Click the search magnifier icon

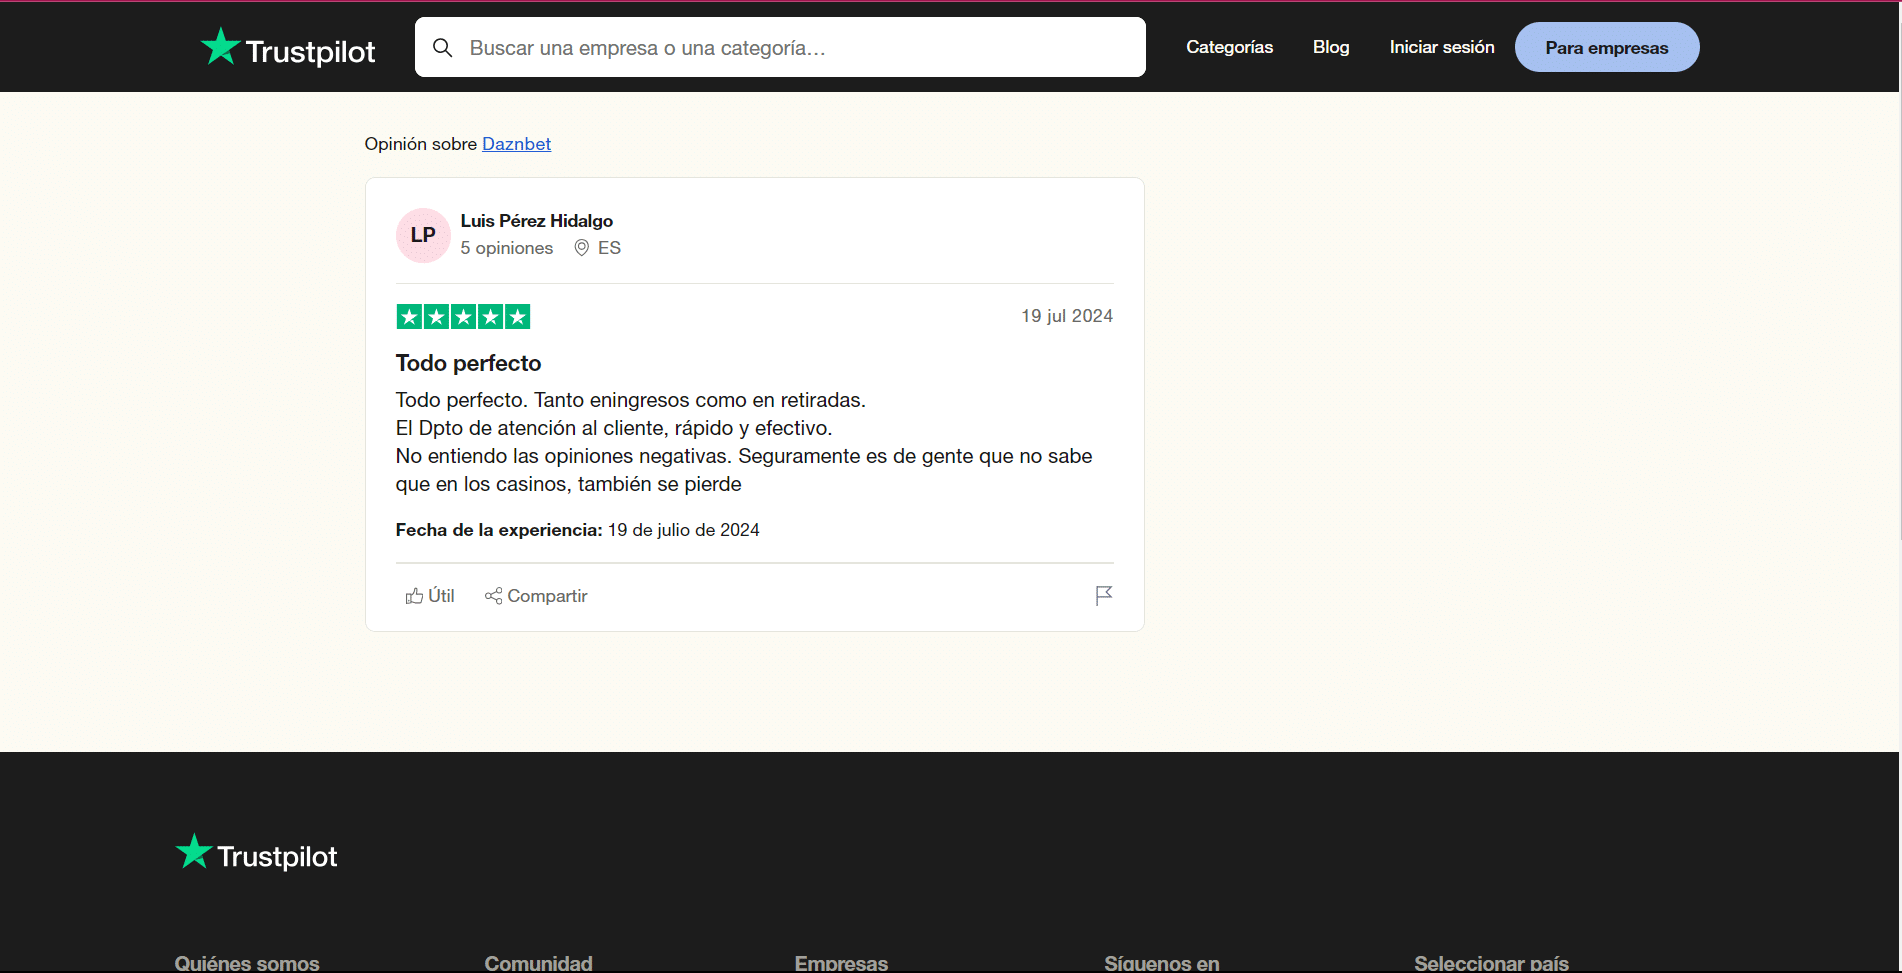pos(443,47)
